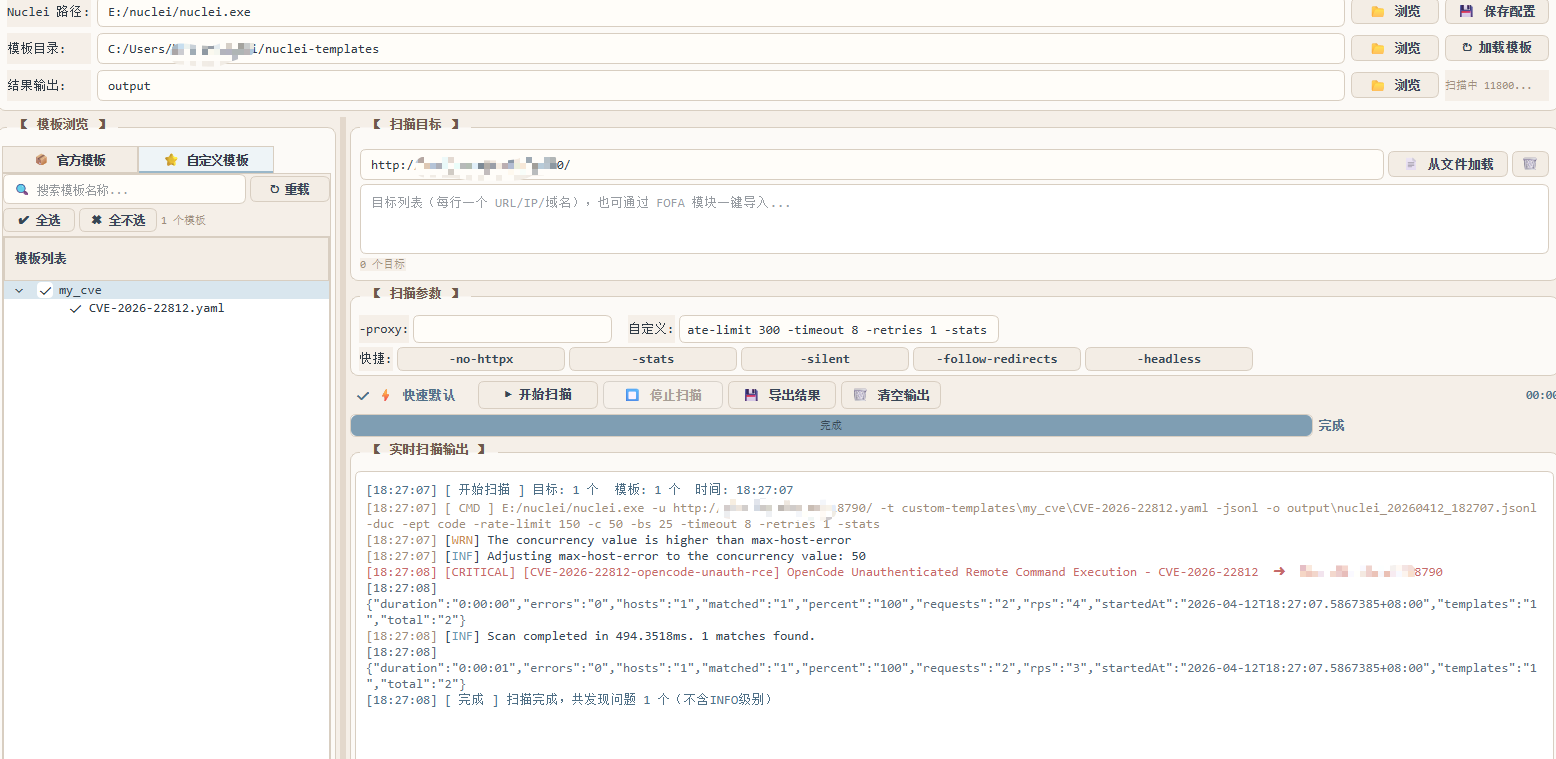The height and width of the screenshot is (759, 1556).
Task: Click the magnifier icon in template search
Action: (22, 190)
